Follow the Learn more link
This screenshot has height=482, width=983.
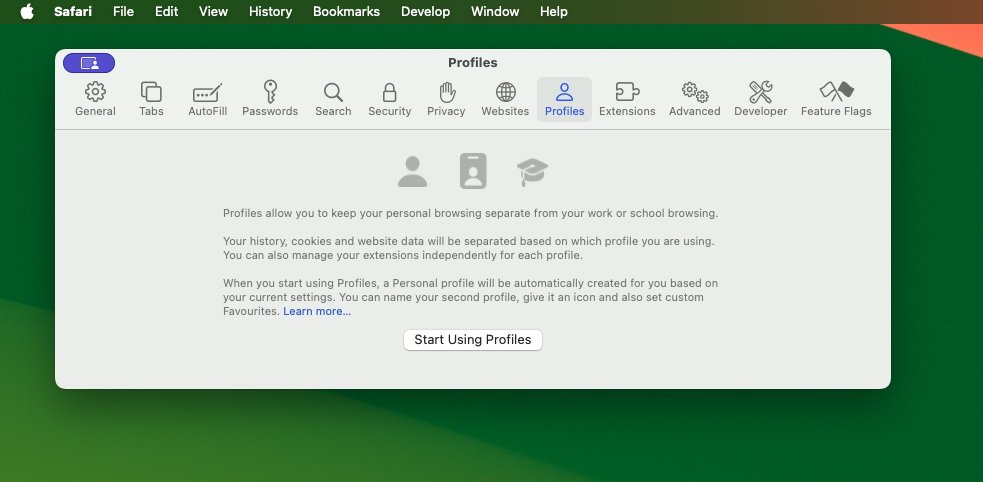click(x=317, y=312)
